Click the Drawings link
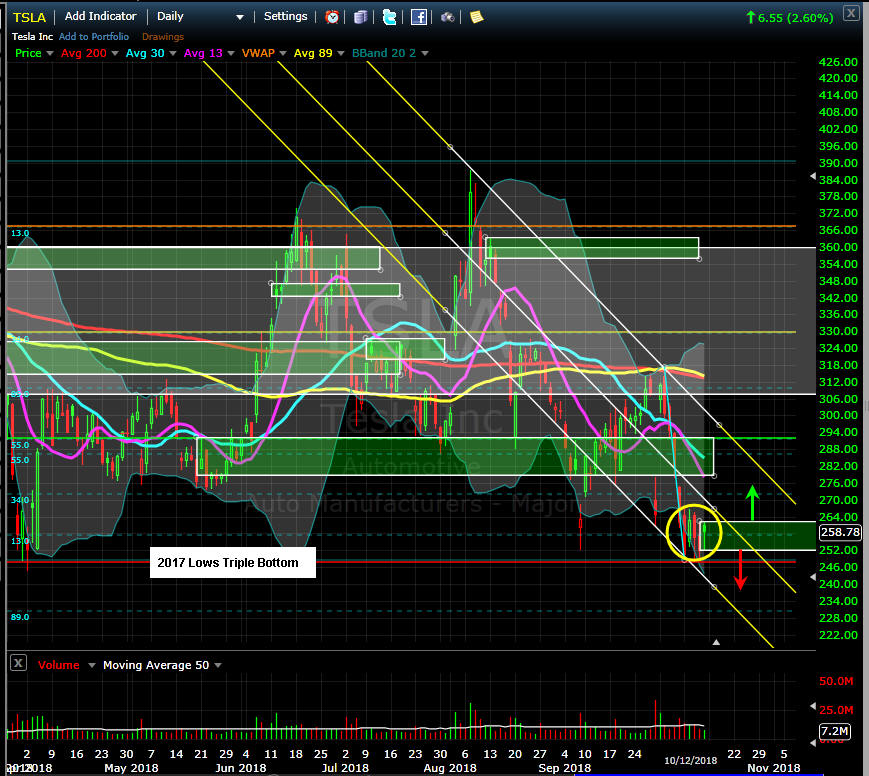 click(x=162, y=37)
